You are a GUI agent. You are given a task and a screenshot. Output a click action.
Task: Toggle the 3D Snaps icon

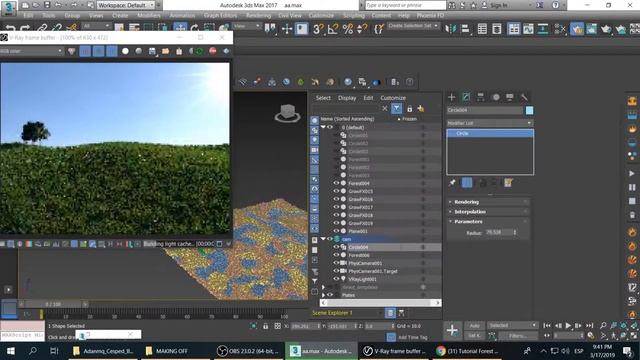pyautogui.click(x=318, y=29)
